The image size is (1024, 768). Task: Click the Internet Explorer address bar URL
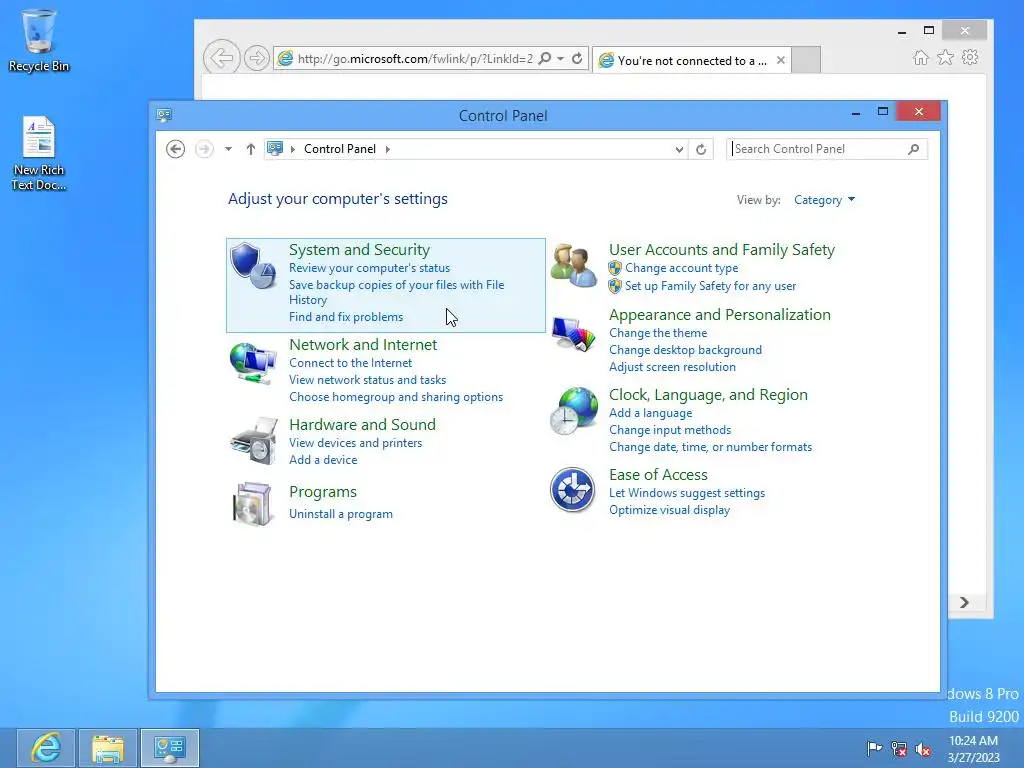[x=415, y=59]
